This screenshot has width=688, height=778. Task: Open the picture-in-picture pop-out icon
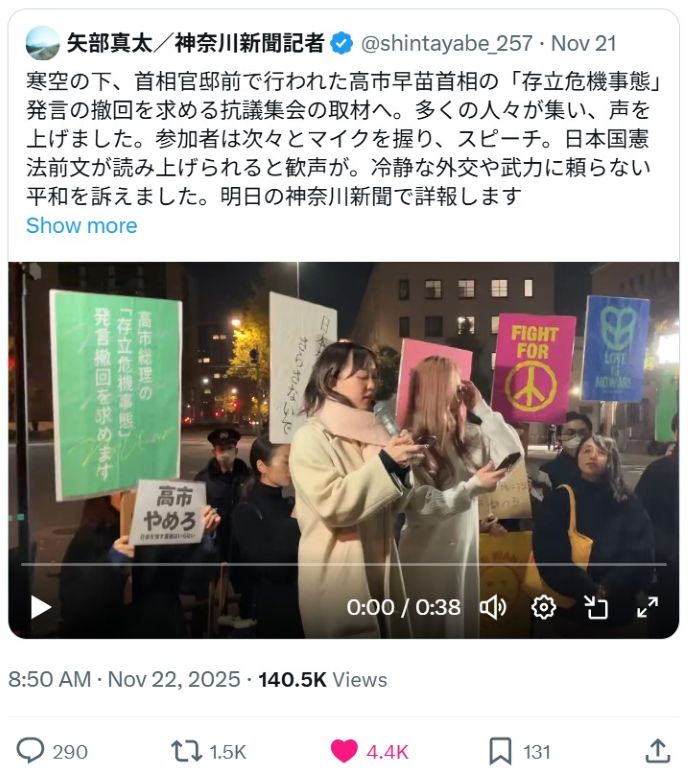[x=596, y=607]
